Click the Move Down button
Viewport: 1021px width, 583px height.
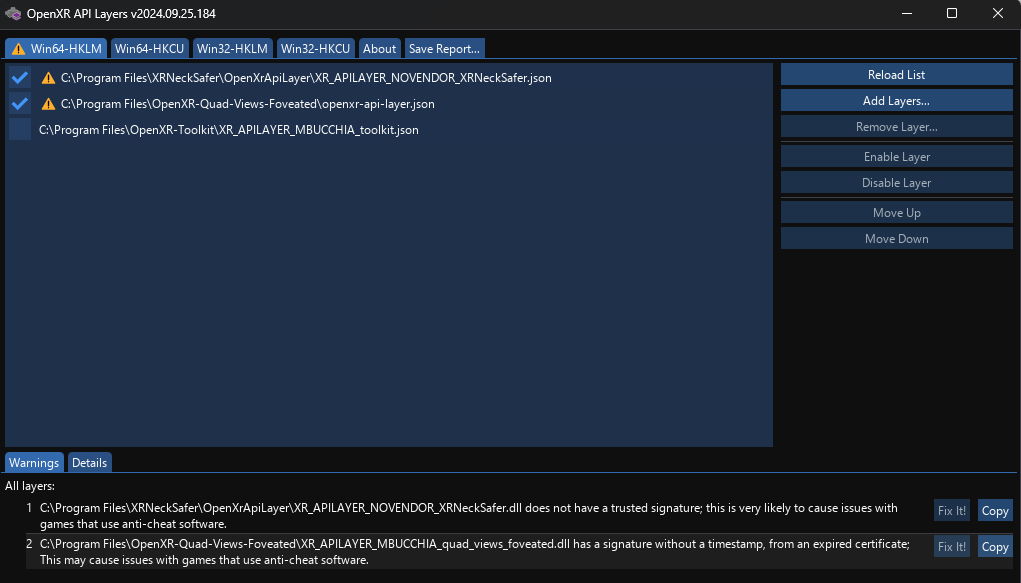(x=897, y=239)
